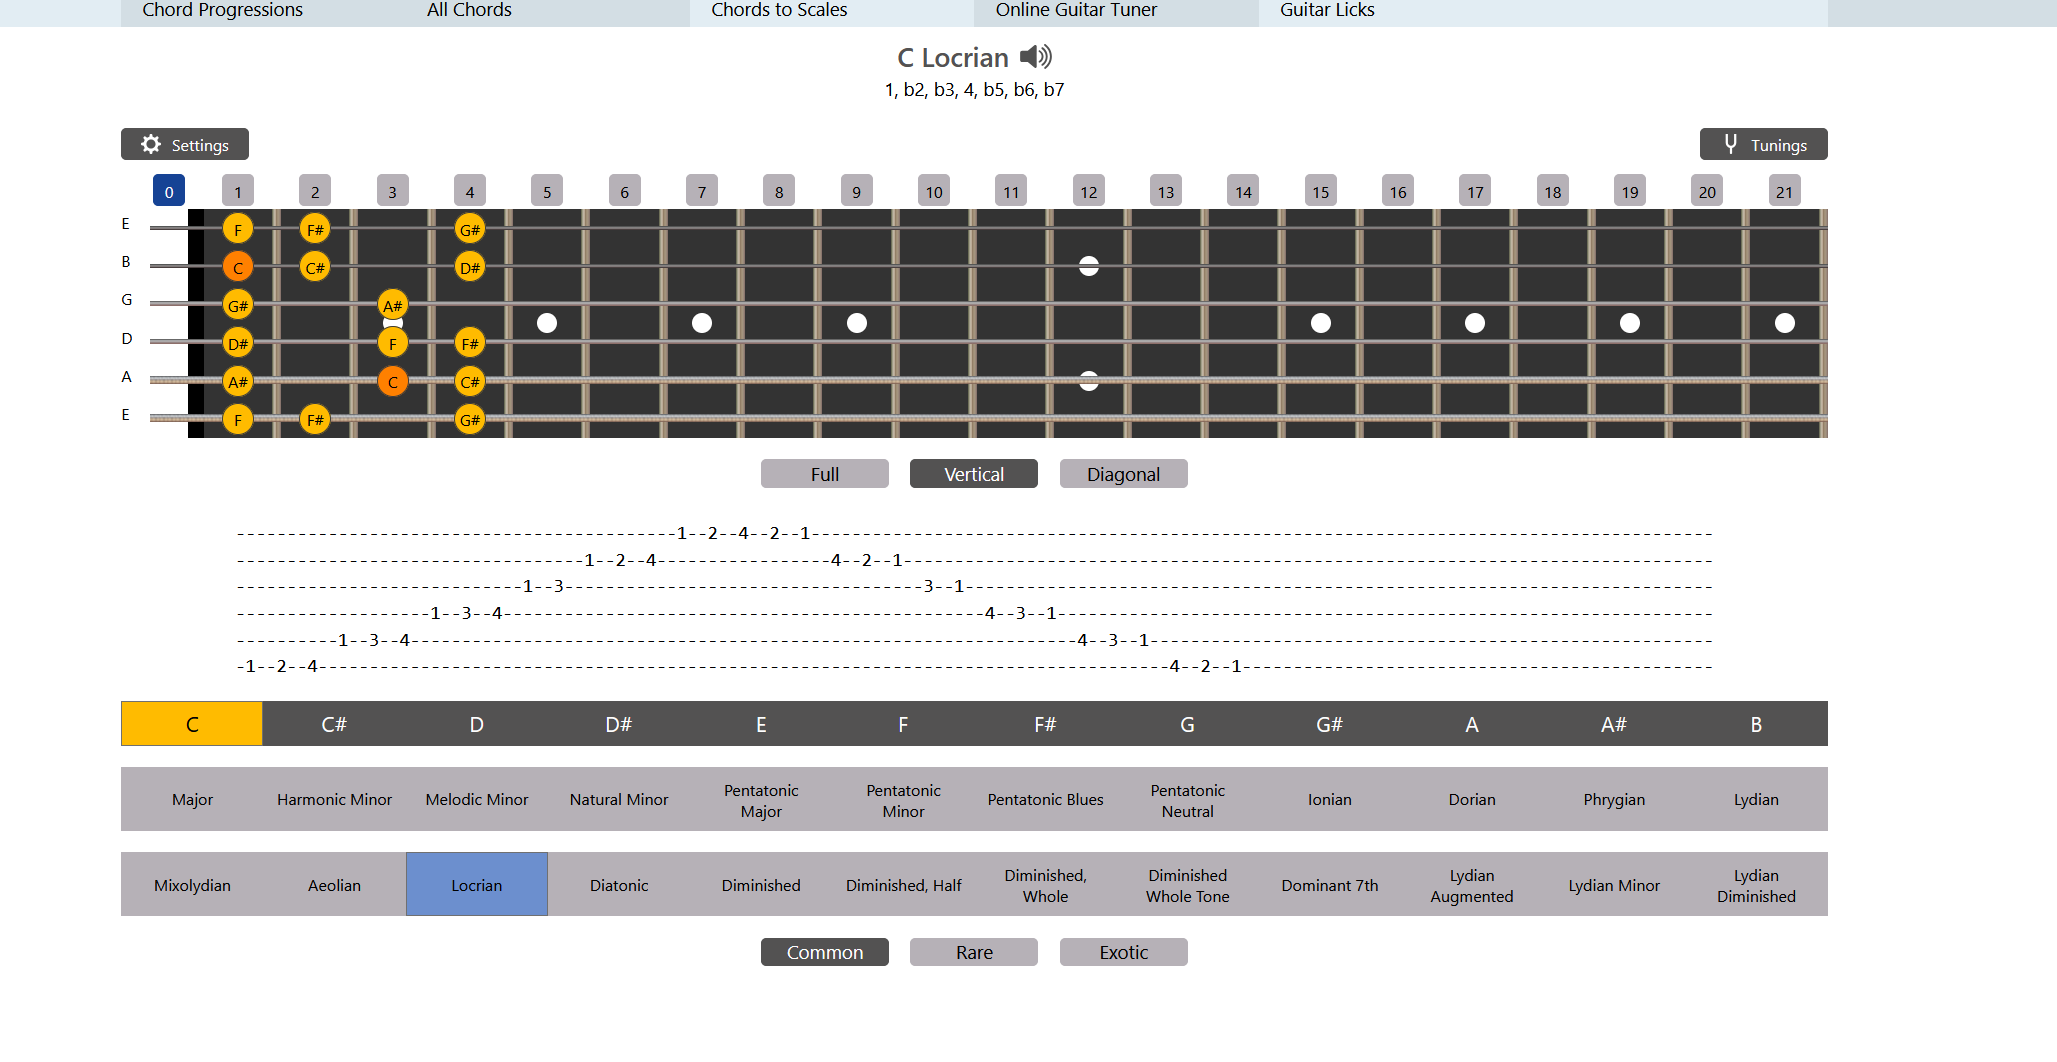Image resolution: width=2057 pixels, height=1062 pixels.
Task: Open Tunings with the tuning fork icon
Action: coord(1763,144)
